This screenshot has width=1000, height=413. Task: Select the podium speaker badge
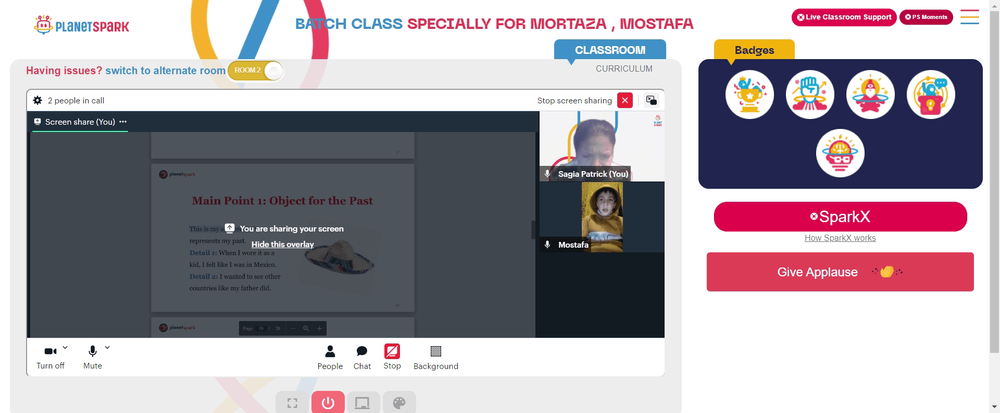point(930,94)
